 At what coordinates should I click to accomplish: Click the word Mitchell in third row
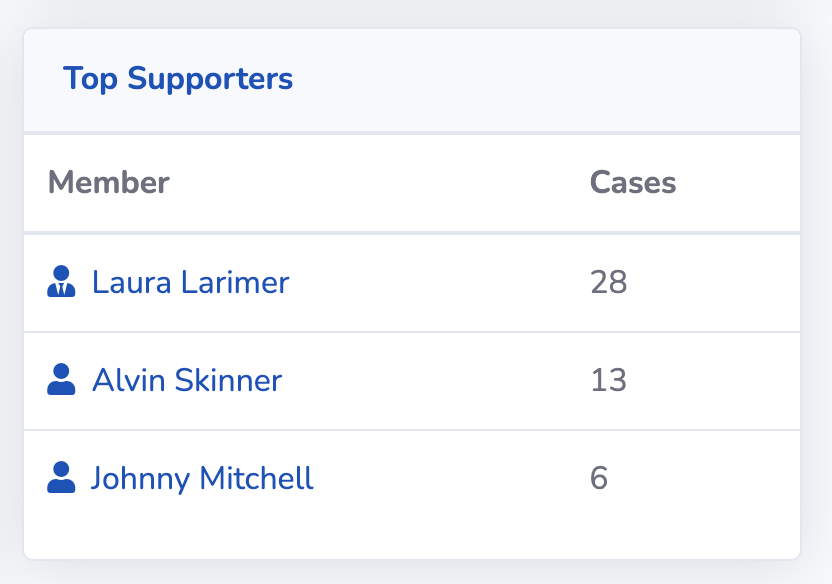(x=257, y=478)
